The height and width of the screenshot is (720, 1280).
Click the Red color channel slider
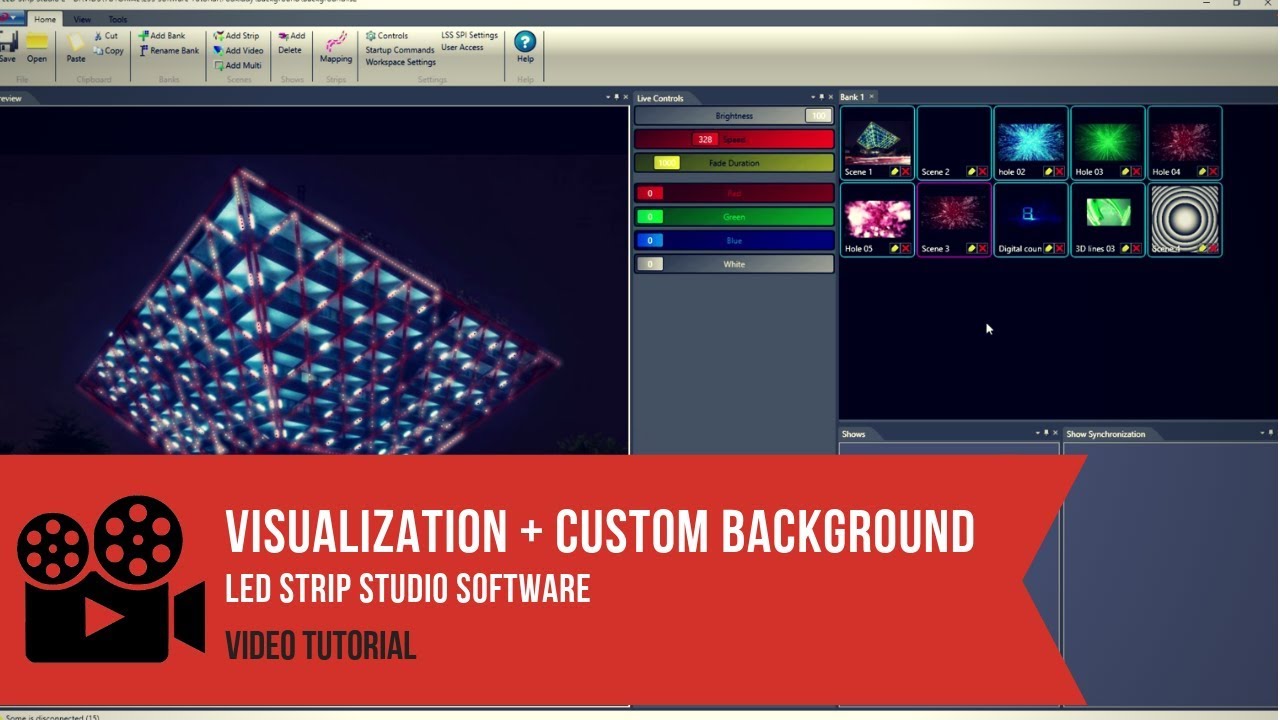[x=734, y=193]
